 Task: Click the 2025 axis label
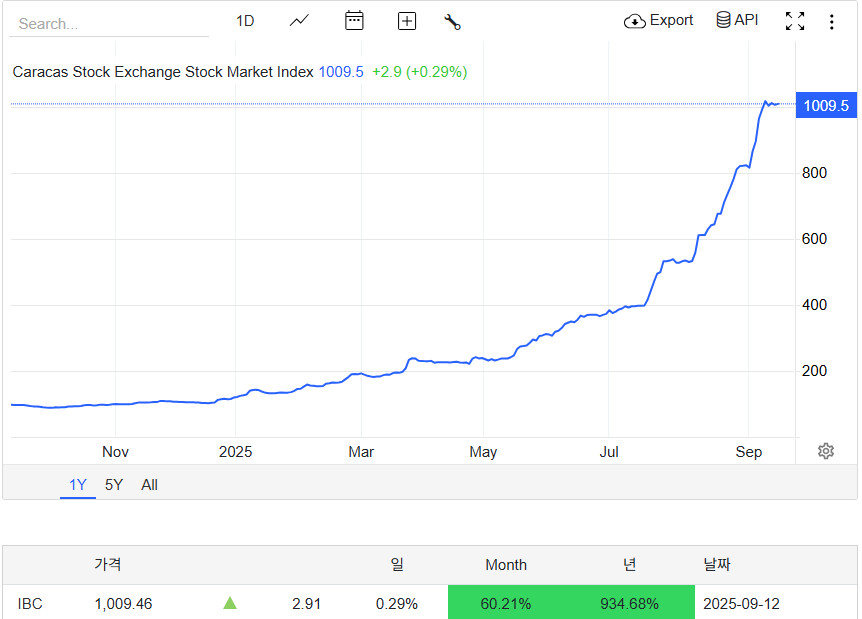[235, 452]
